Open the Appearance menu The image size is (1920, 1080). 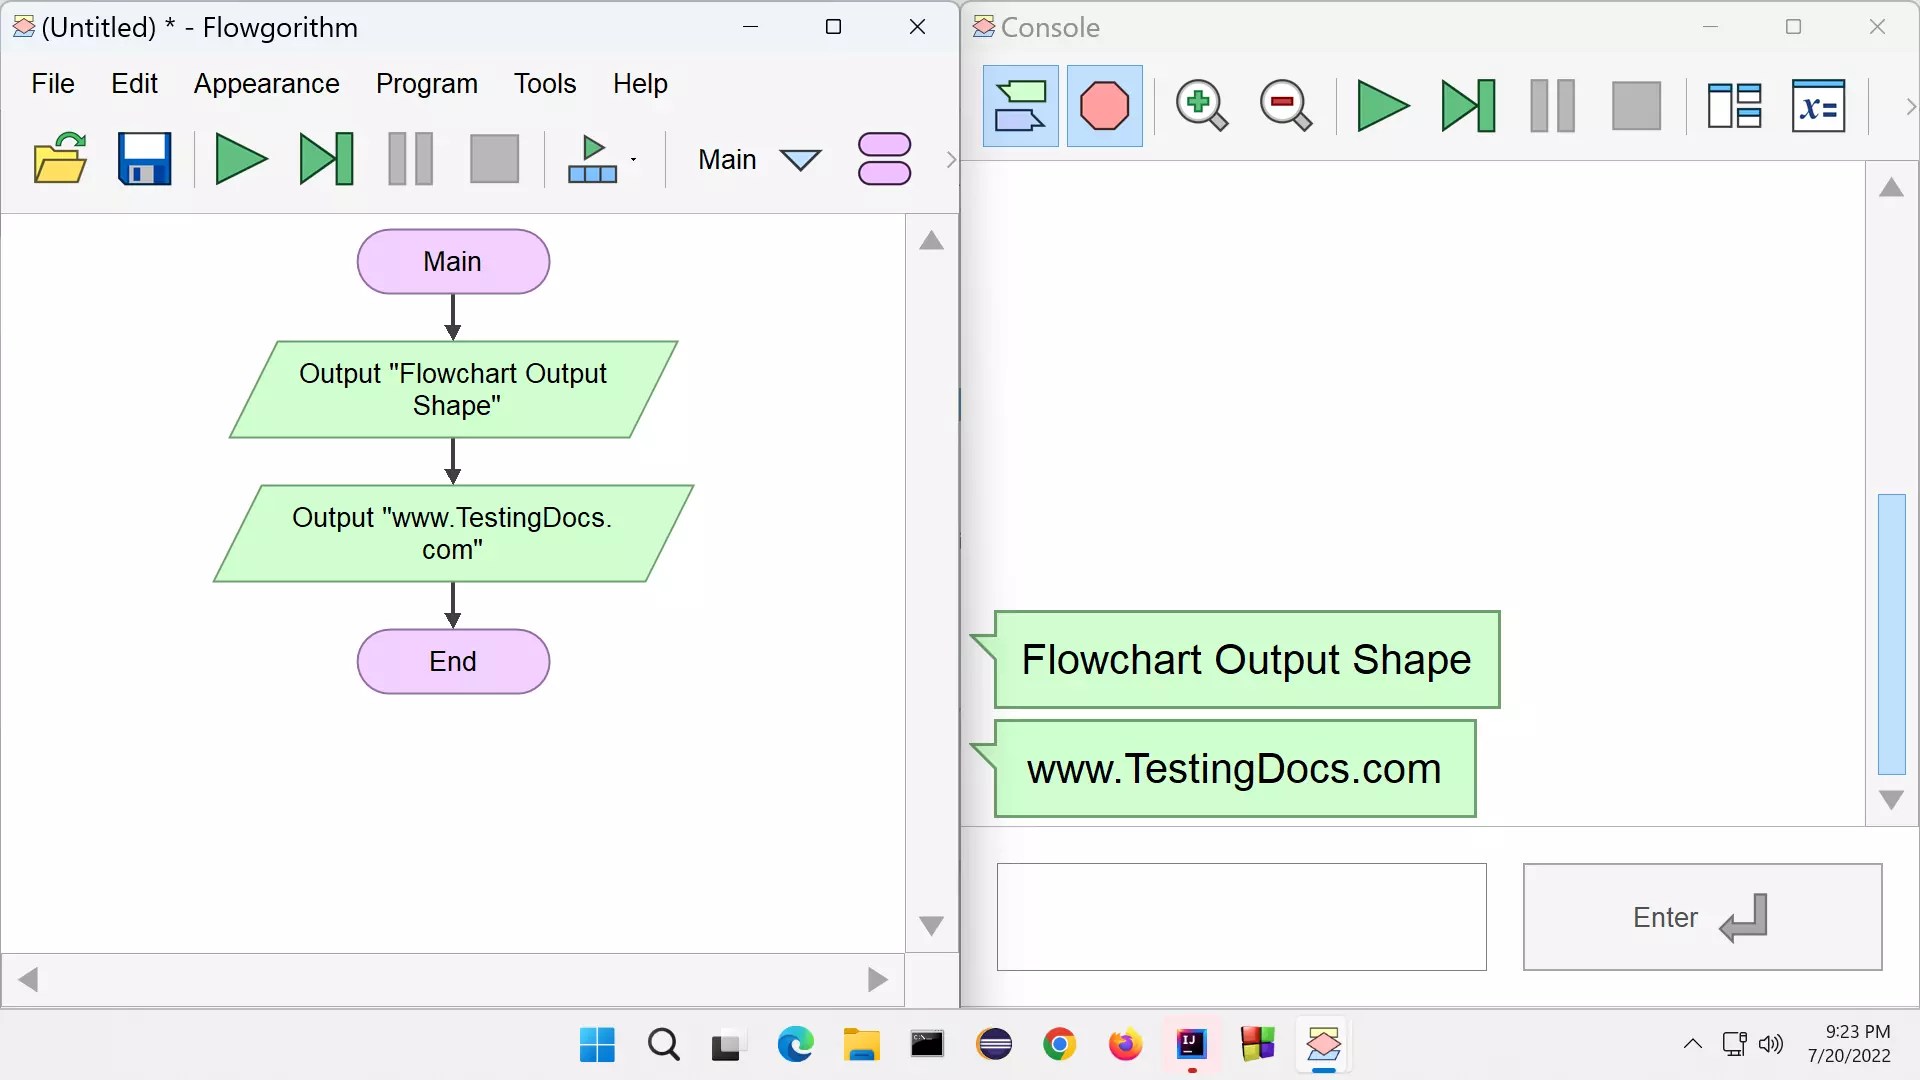pos(267,84)
